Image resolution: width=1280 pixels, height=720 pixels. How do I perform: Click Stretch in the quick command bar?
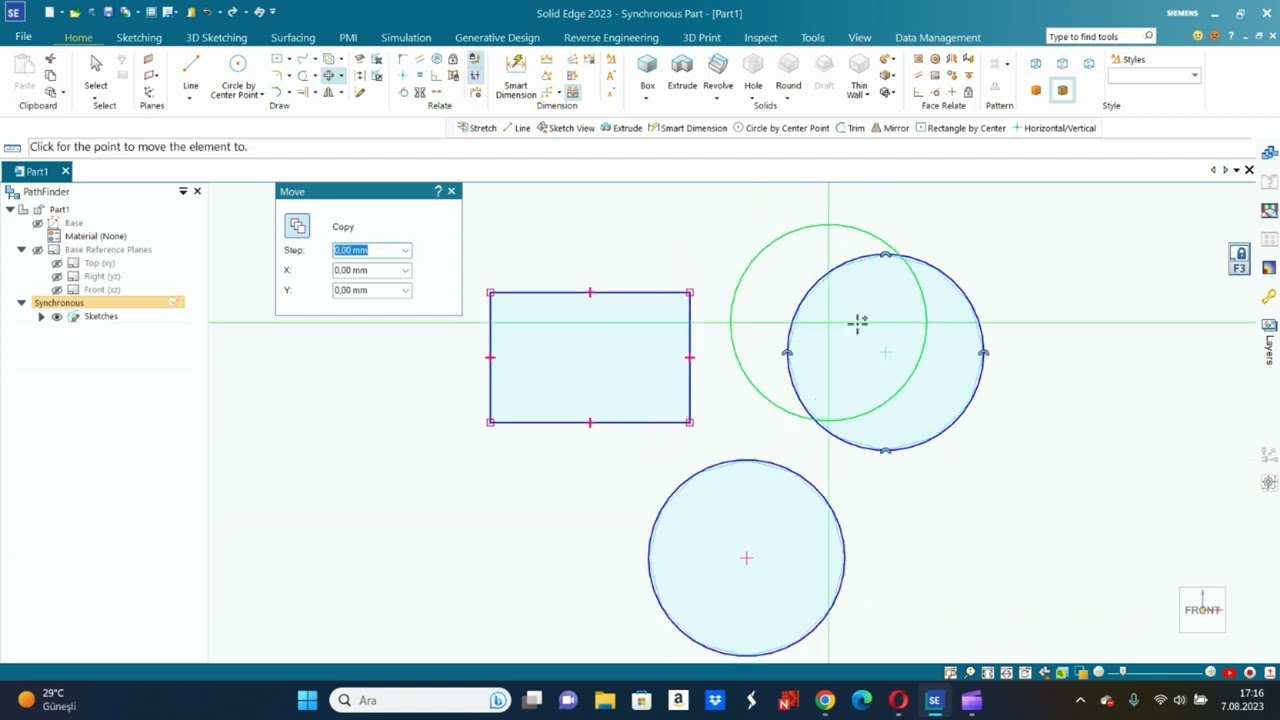point(477,128)
